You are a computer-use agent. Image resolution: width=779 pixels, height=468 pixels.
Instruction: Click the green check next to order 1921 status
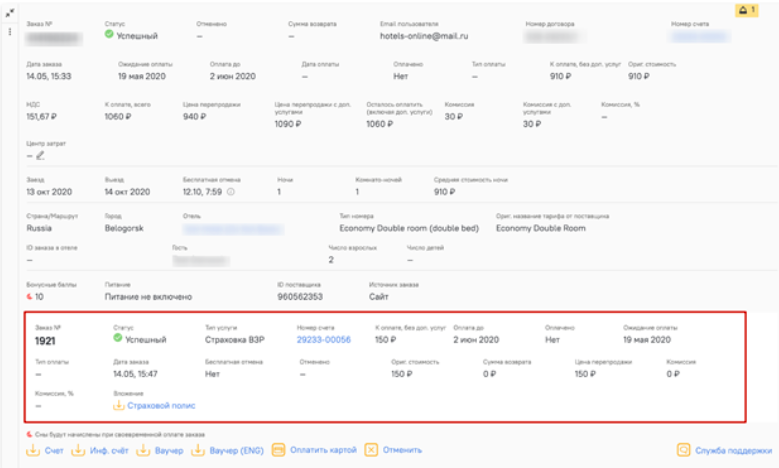118,338
